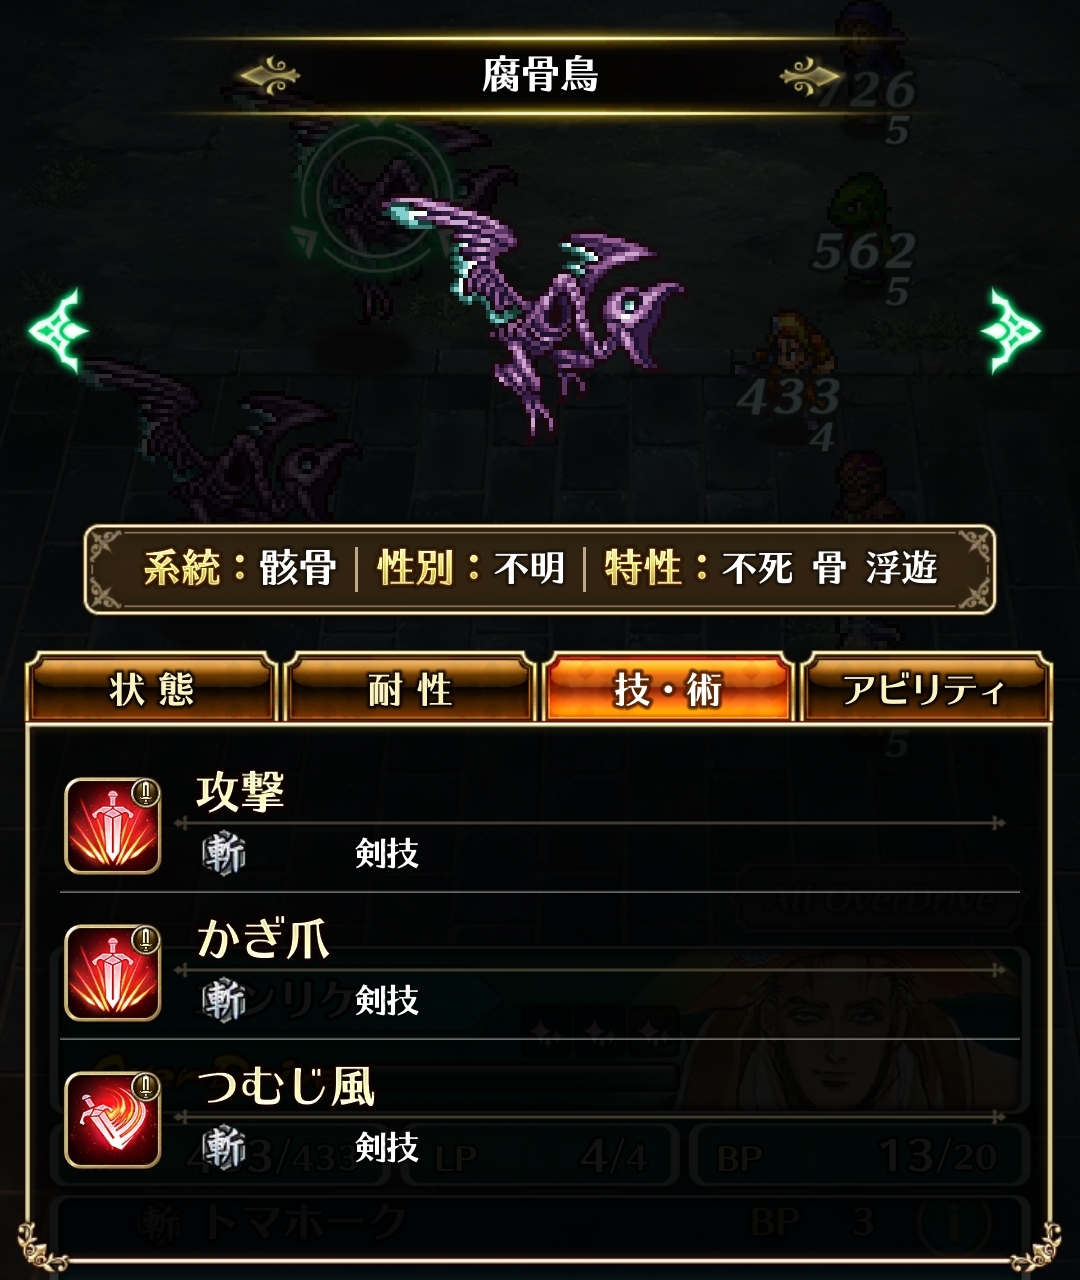Select the つむじ風 skill name
Screen dimensions: 1080x1280
point(286,1086)
